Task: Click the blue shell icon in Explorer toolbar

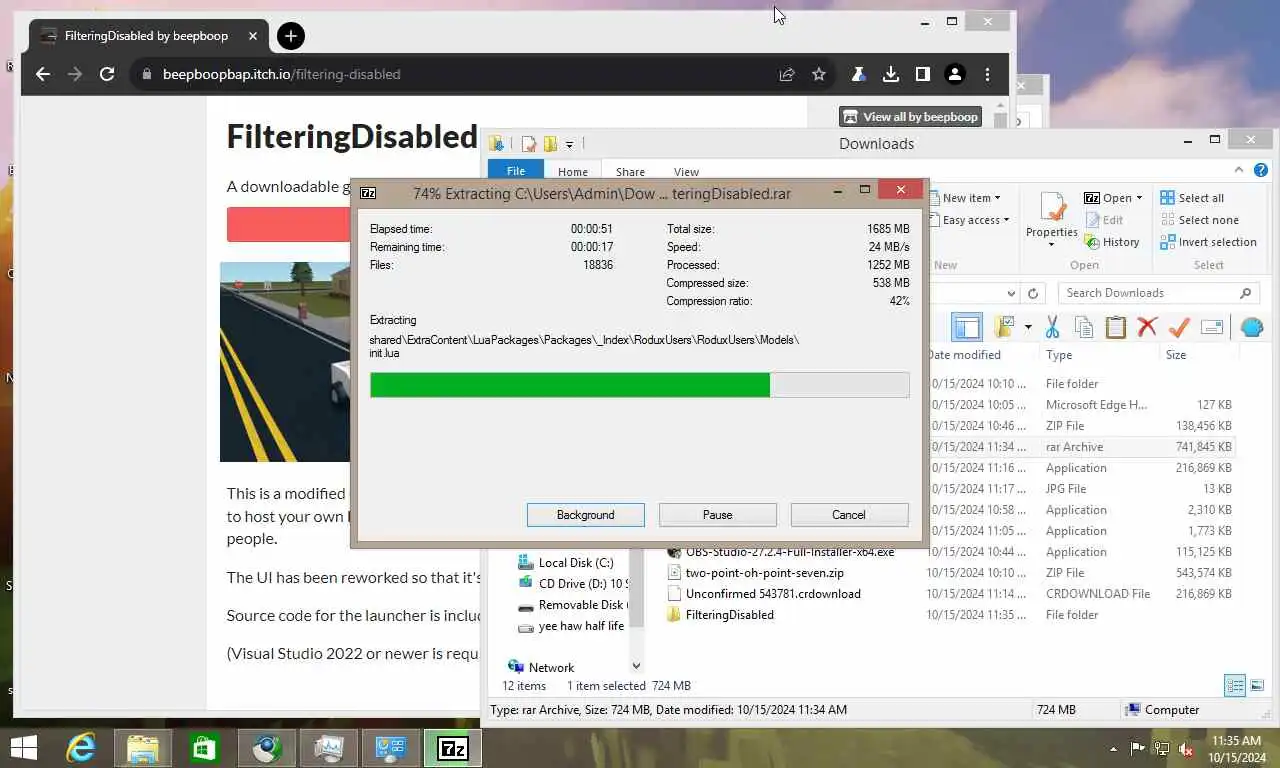Action: (x=1251, y=327)
